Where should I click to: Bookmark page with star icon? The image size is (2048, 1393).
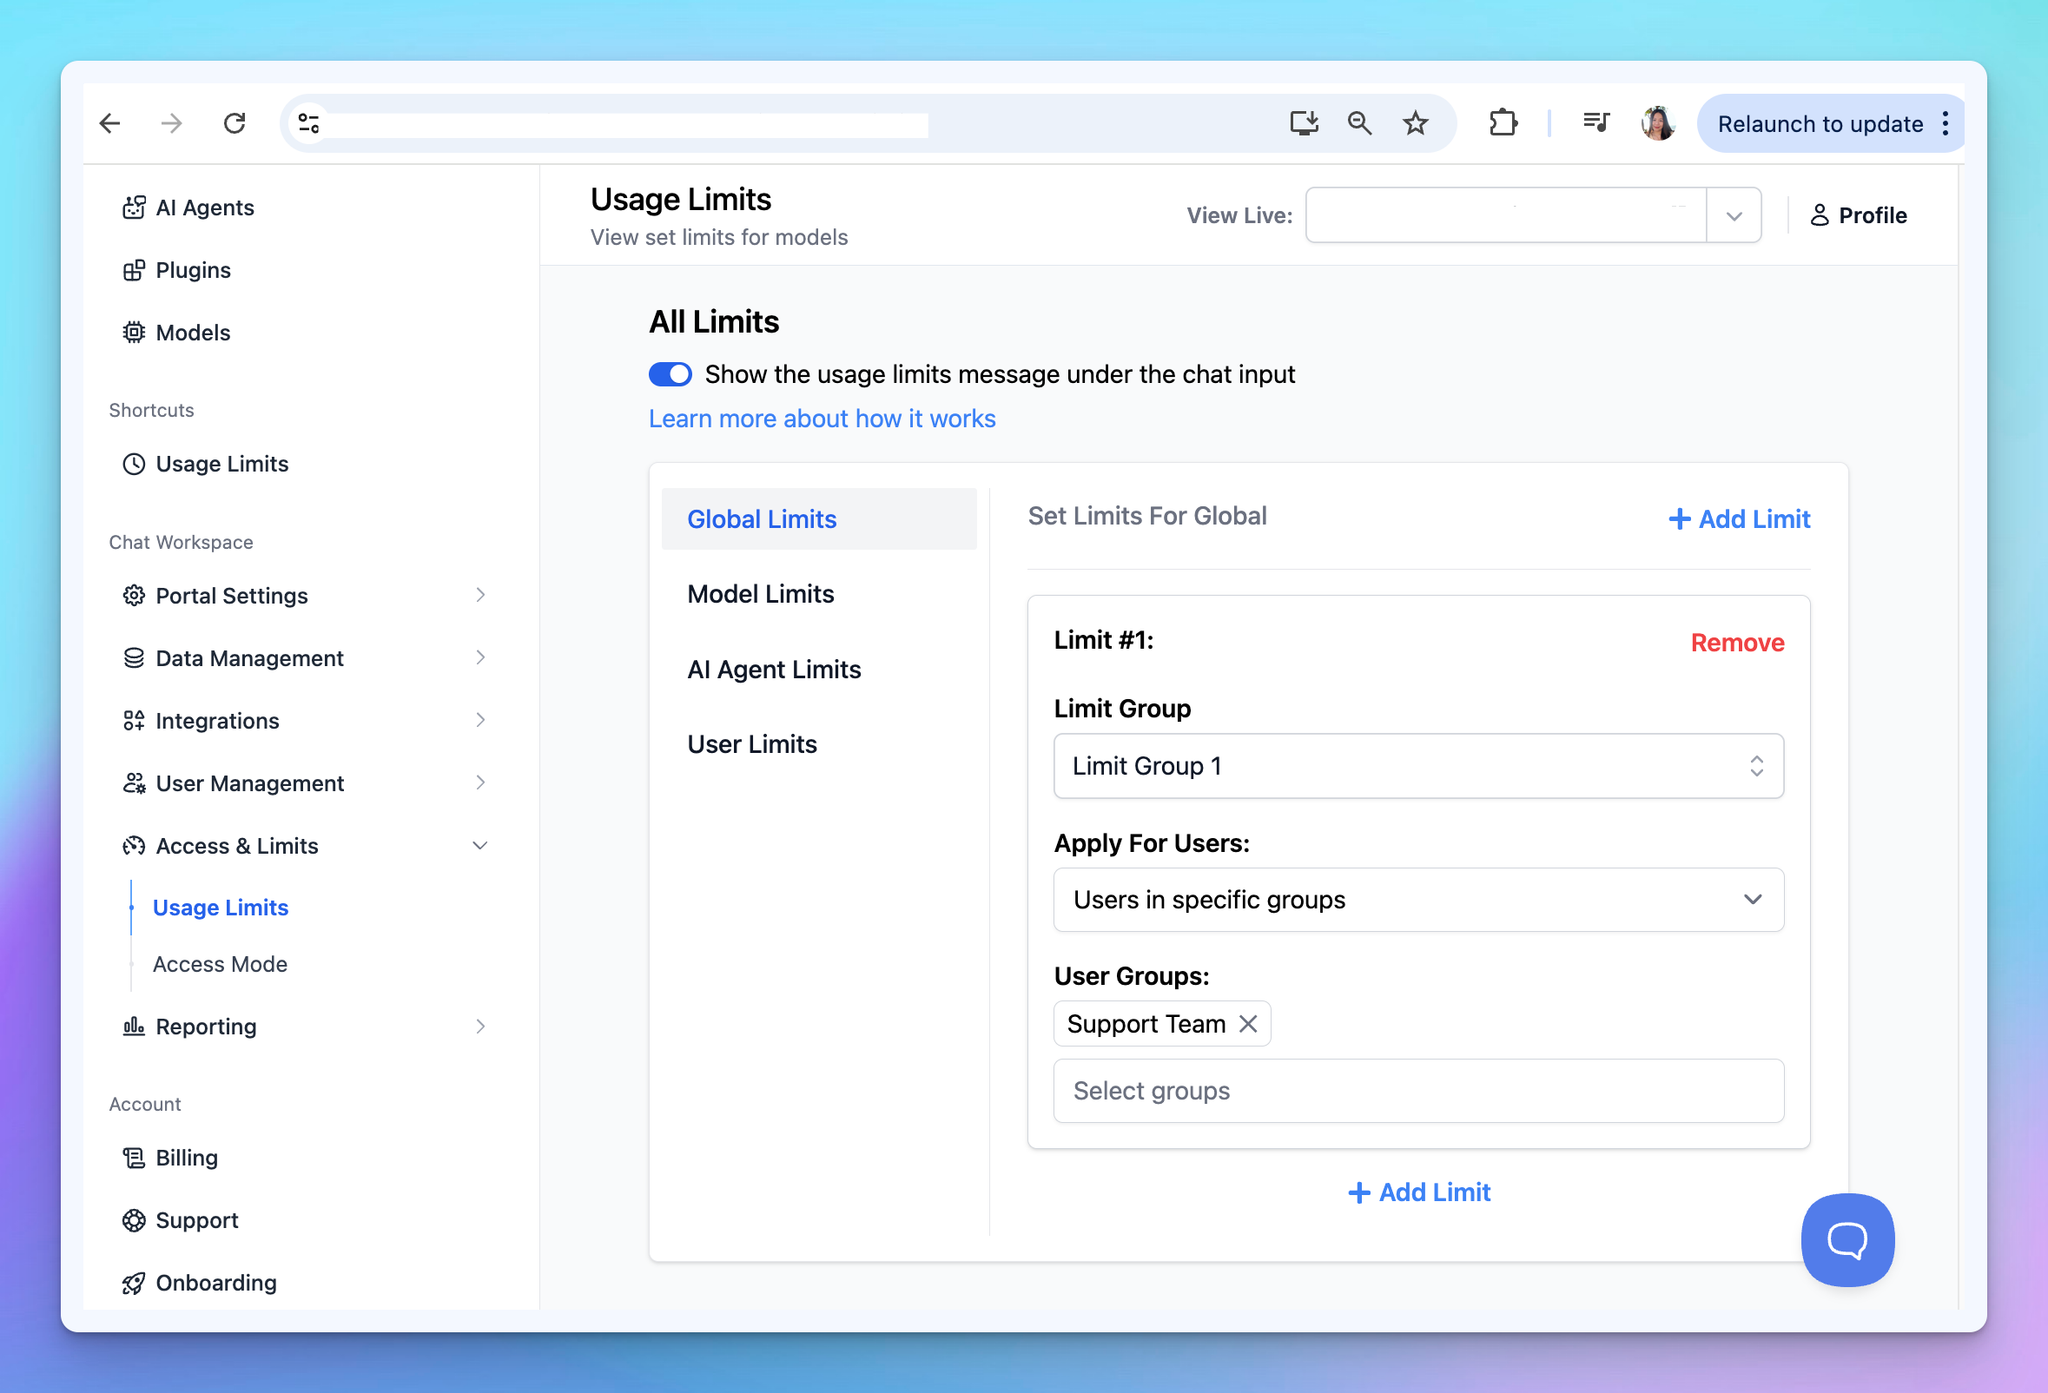[x=1415, y=123]
